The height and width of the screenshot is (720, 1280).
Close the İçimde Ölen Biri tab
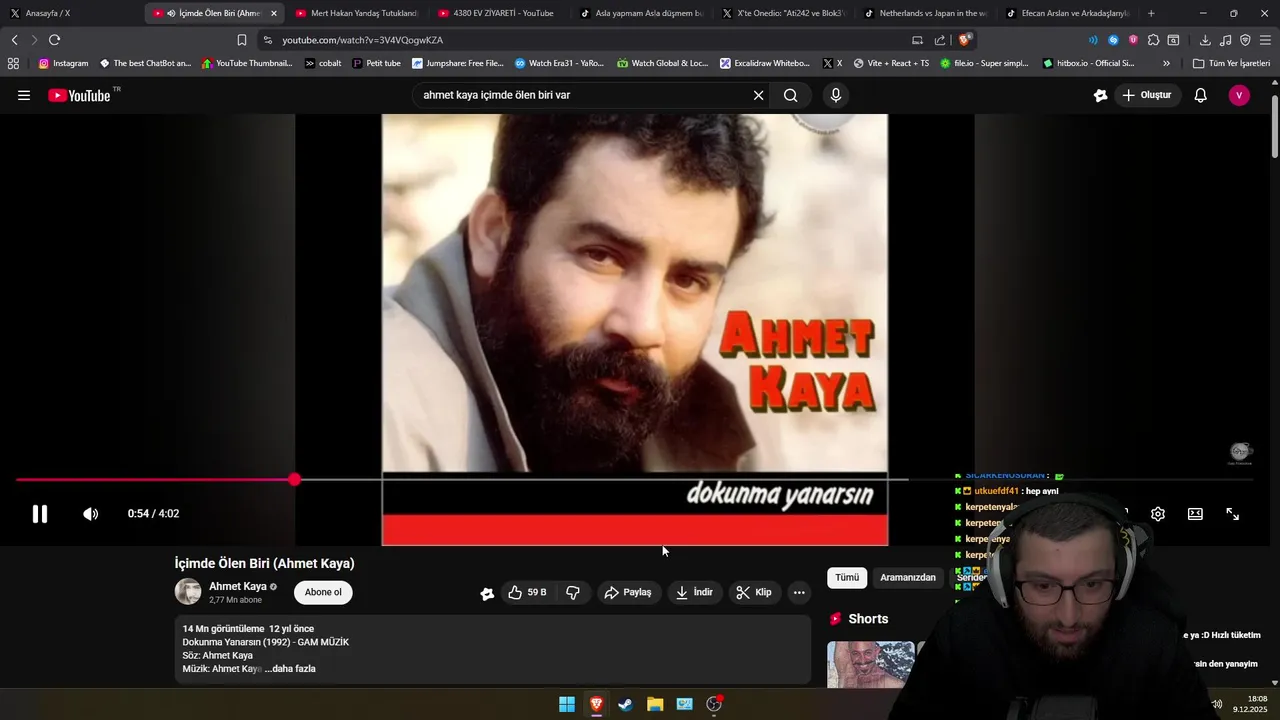tap(274, 13)
